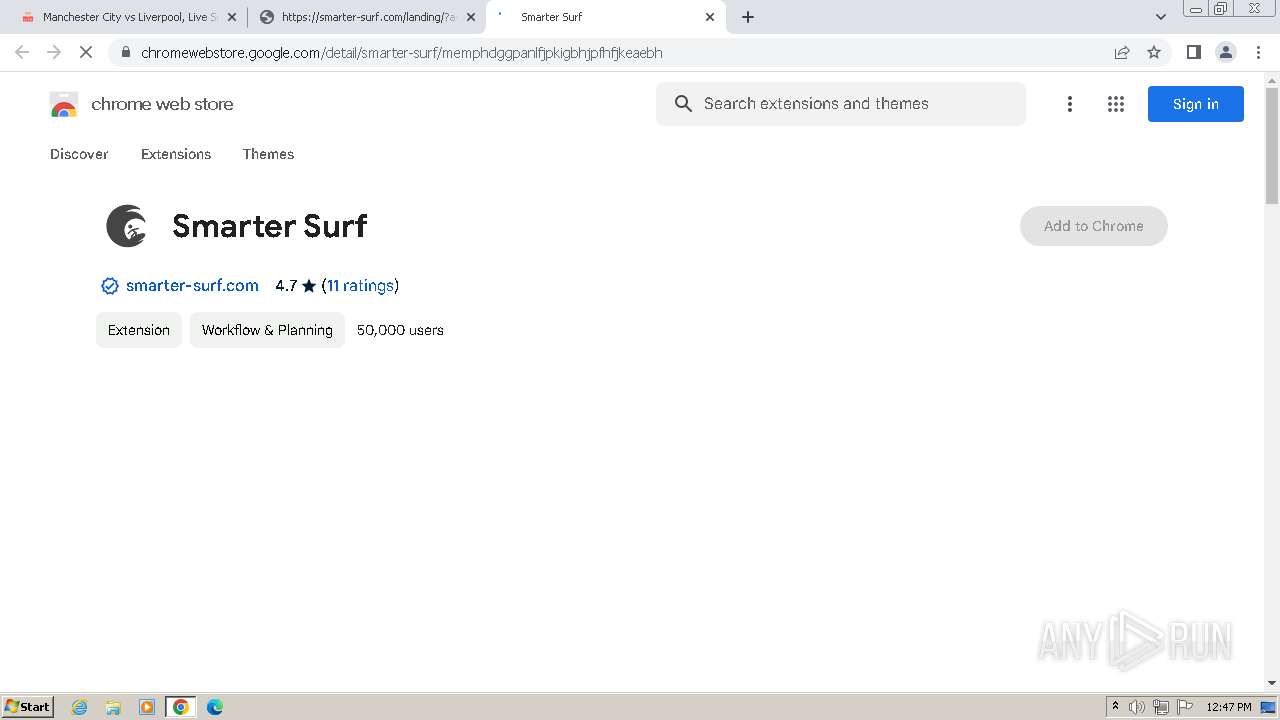Open the network tray icon
This screenshot has height=720, width=1280.
tap(1161, 707)
